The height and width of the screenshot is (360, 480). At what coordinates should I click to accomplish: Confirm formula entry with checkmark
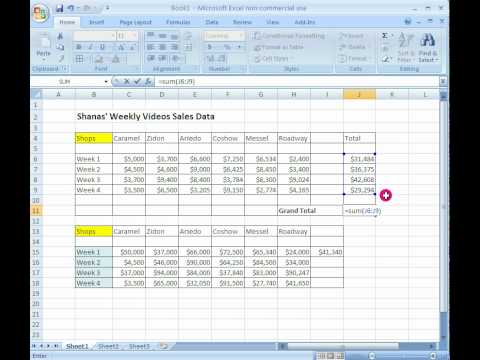click(x=137, y=81)
